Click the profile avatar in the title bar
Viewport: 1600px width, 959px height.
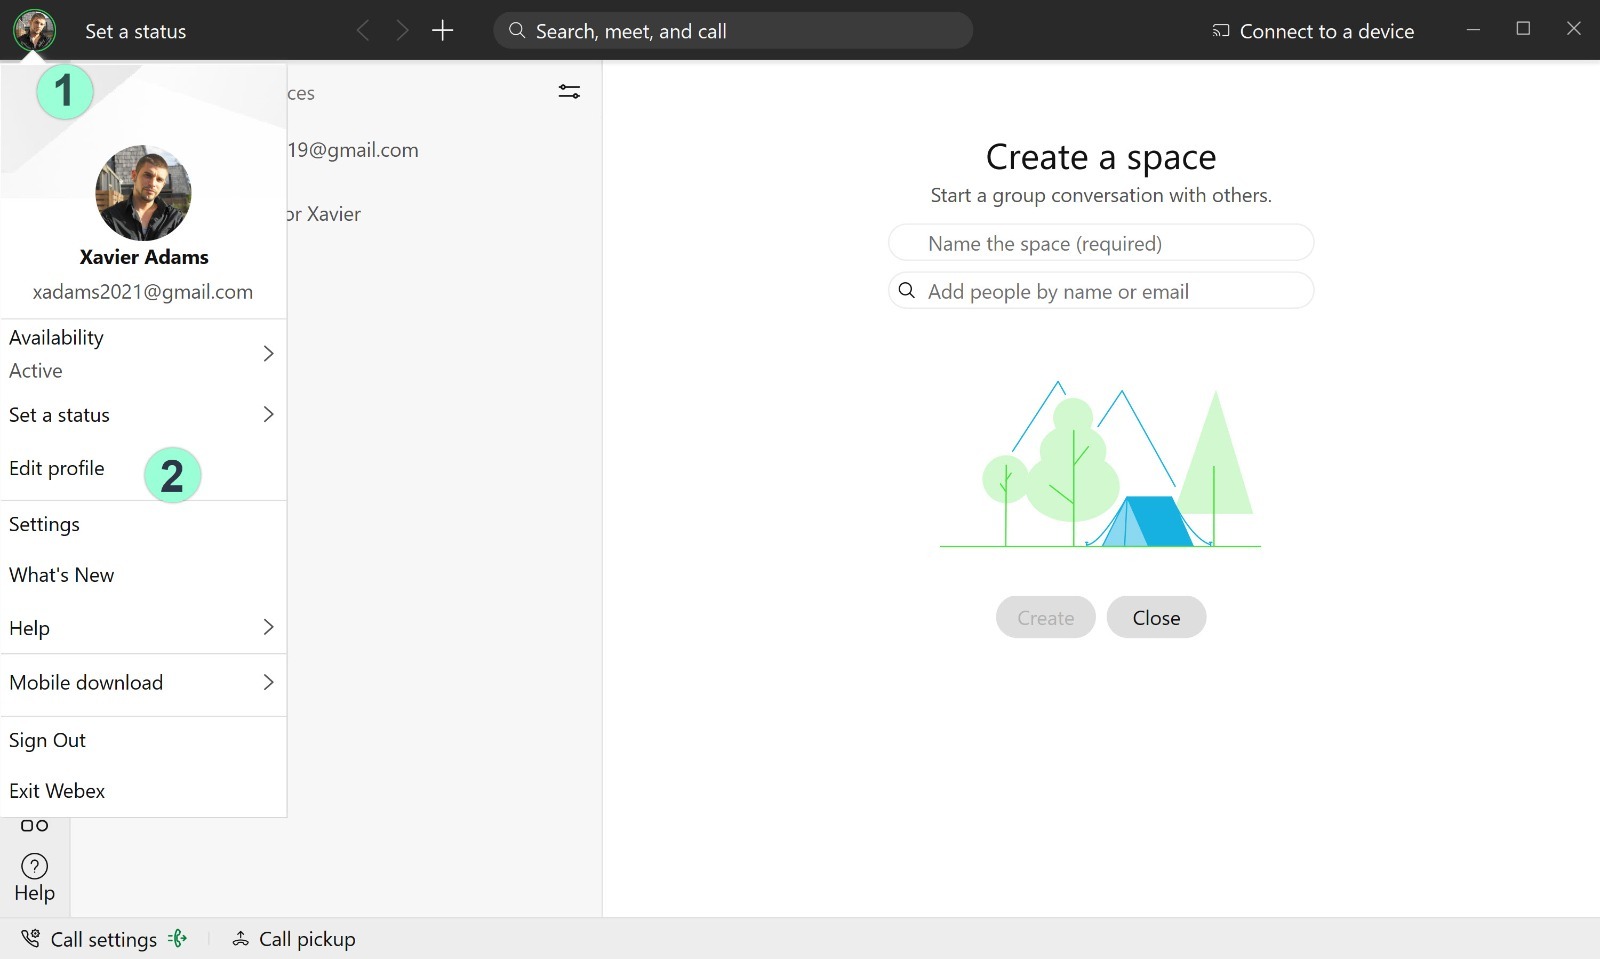click(x=34, y=31)
